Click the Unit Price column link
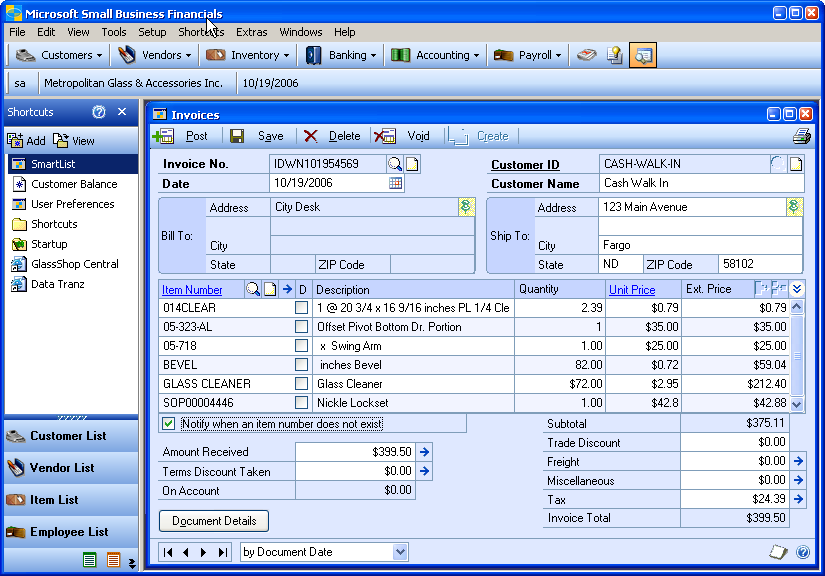The image size is (825, 576). [x=632, y=289]
